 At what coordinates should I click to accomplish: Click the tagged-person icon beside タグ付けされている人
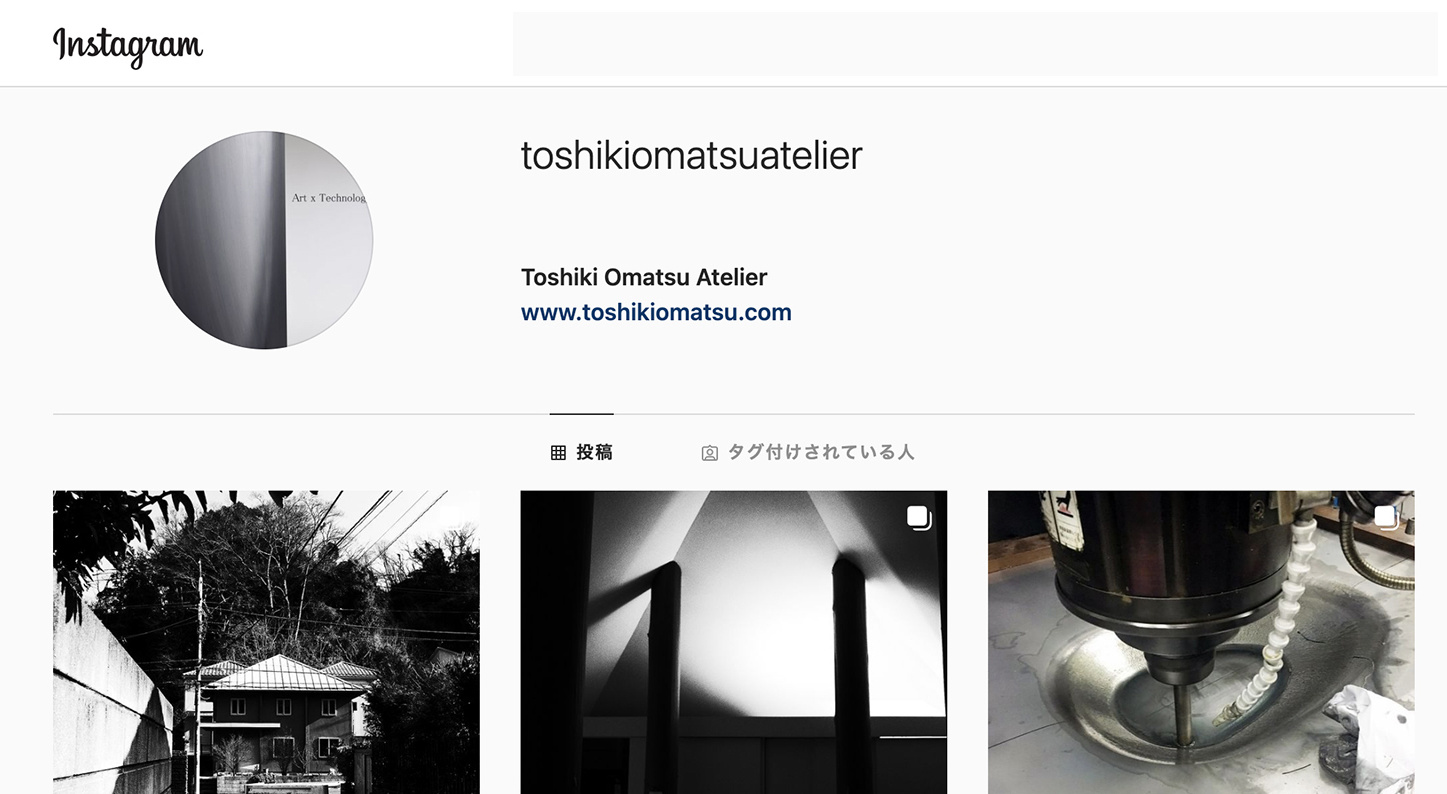point(709,453)
